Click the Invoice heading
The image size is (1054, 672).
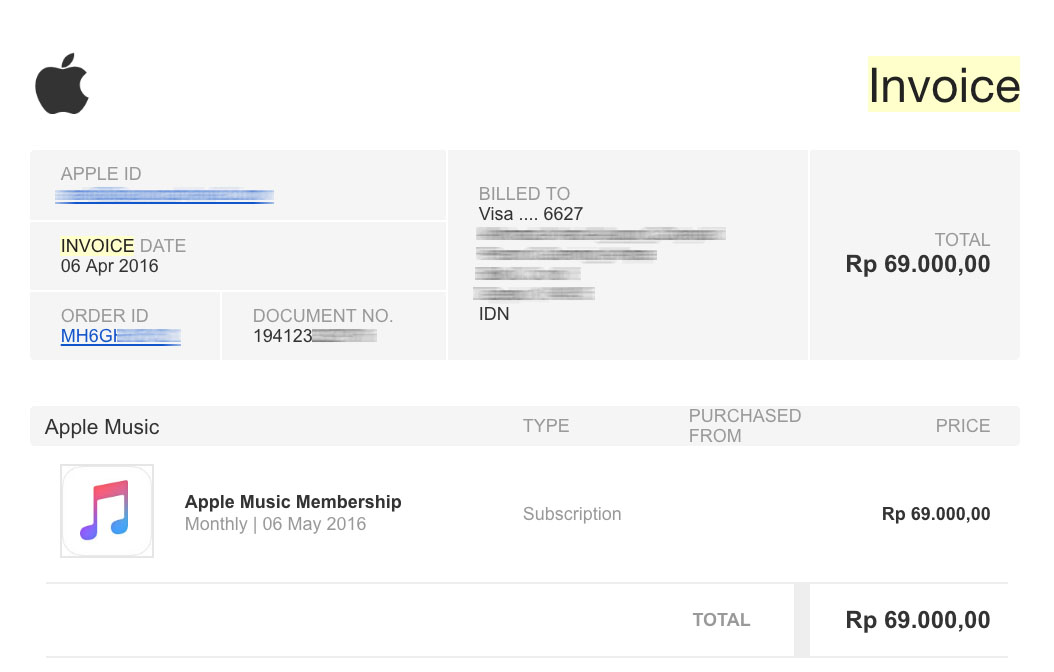click(x=943, y=85)
